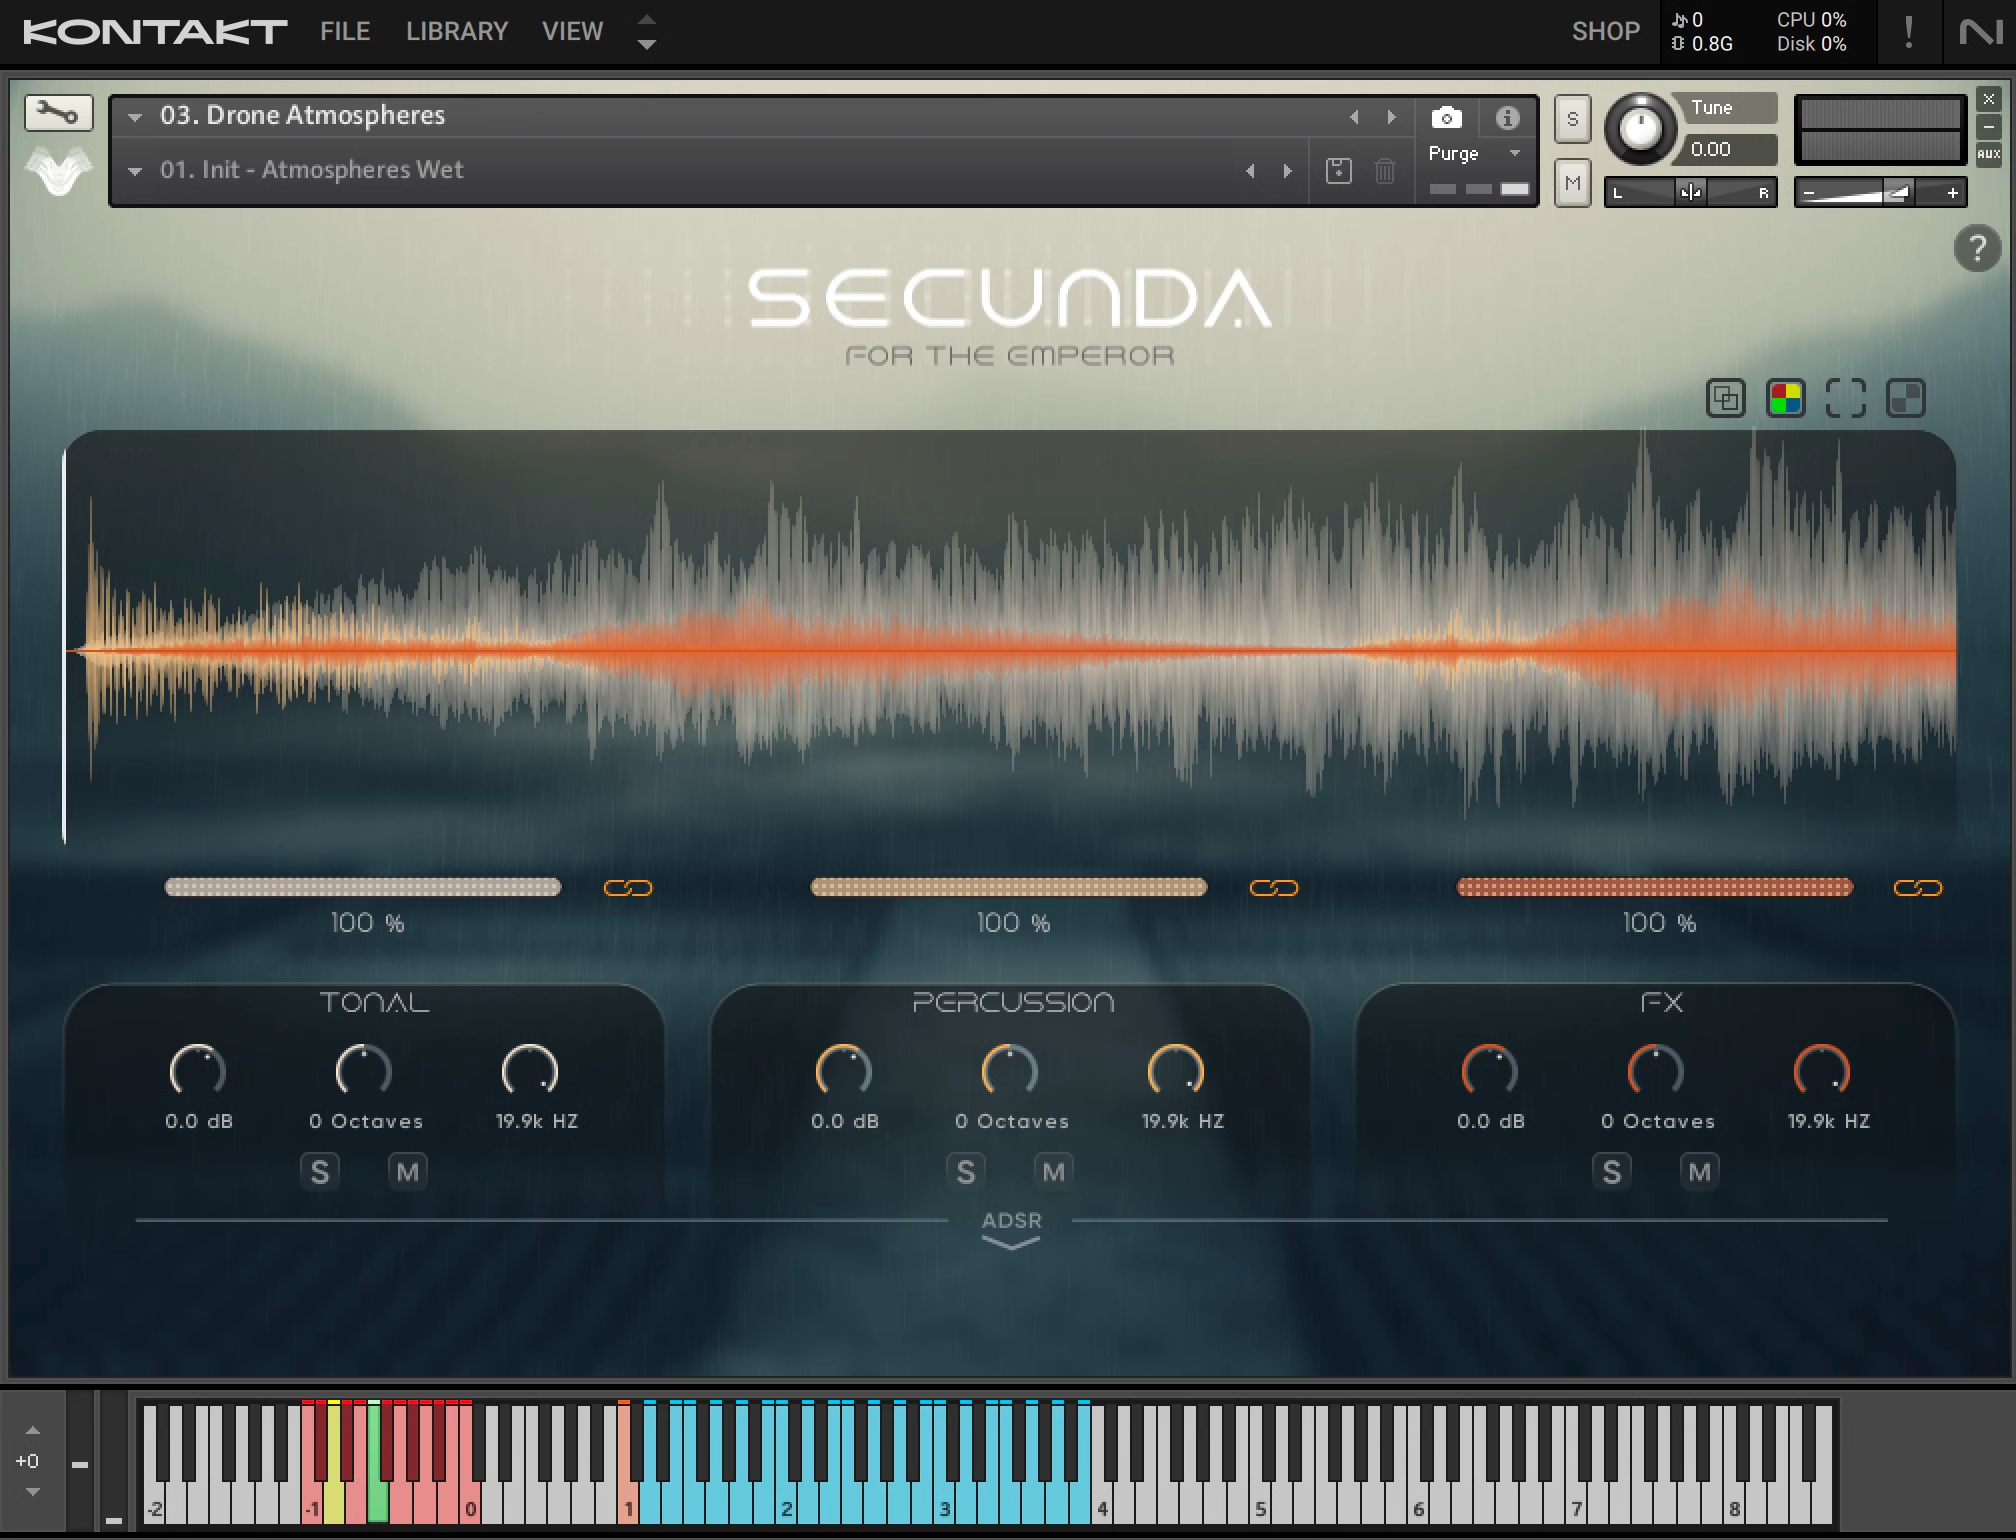Solo the Percussion layer
Viewport: 2016px width, 1540px height.
click(966, 1171)
